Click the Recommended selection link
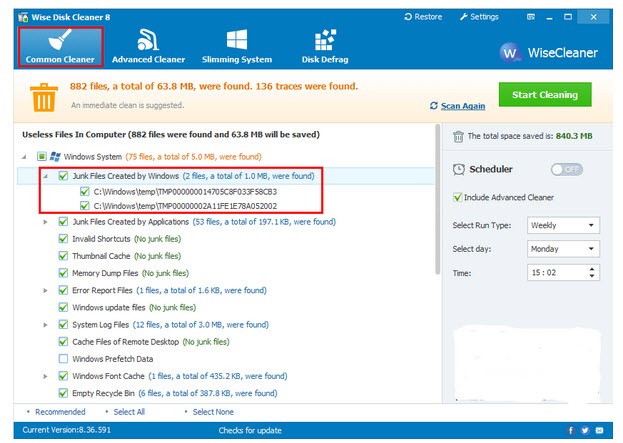Image resolution: width=623 pixels, height=443 pixels. [60, 412]
